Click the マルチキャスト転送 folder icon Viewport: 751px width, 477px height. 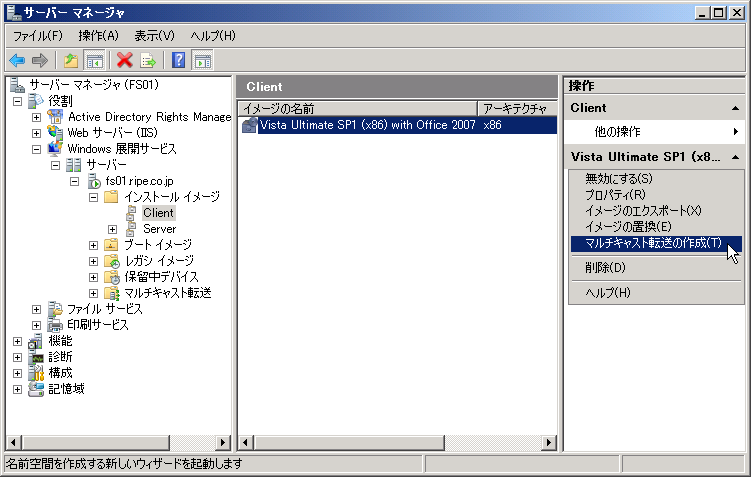tap(112, 293)
